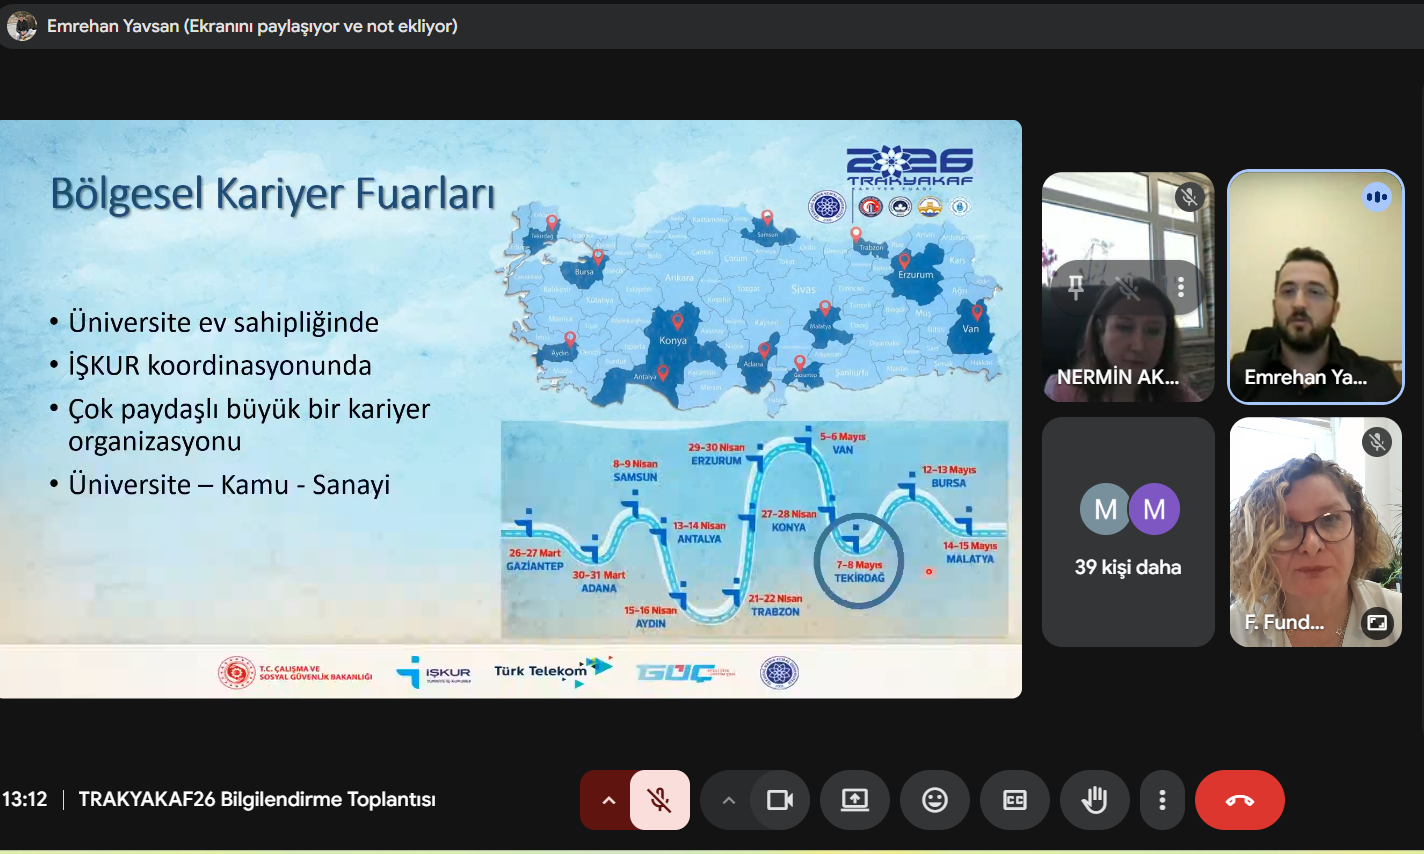Expand audio settings chevron beside microphone
The height and width of the screenshot is (854, 1424).
click(608, 800)
